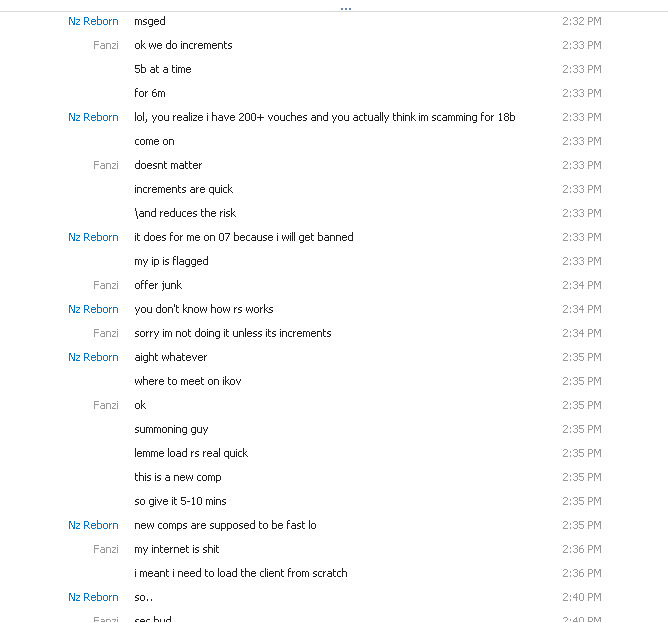The height and width of the screenshot is (623, 668).
Task: Click Fanzi name beside "my internet is shit"
Action: pyautogui.click(x=106, y=549)
